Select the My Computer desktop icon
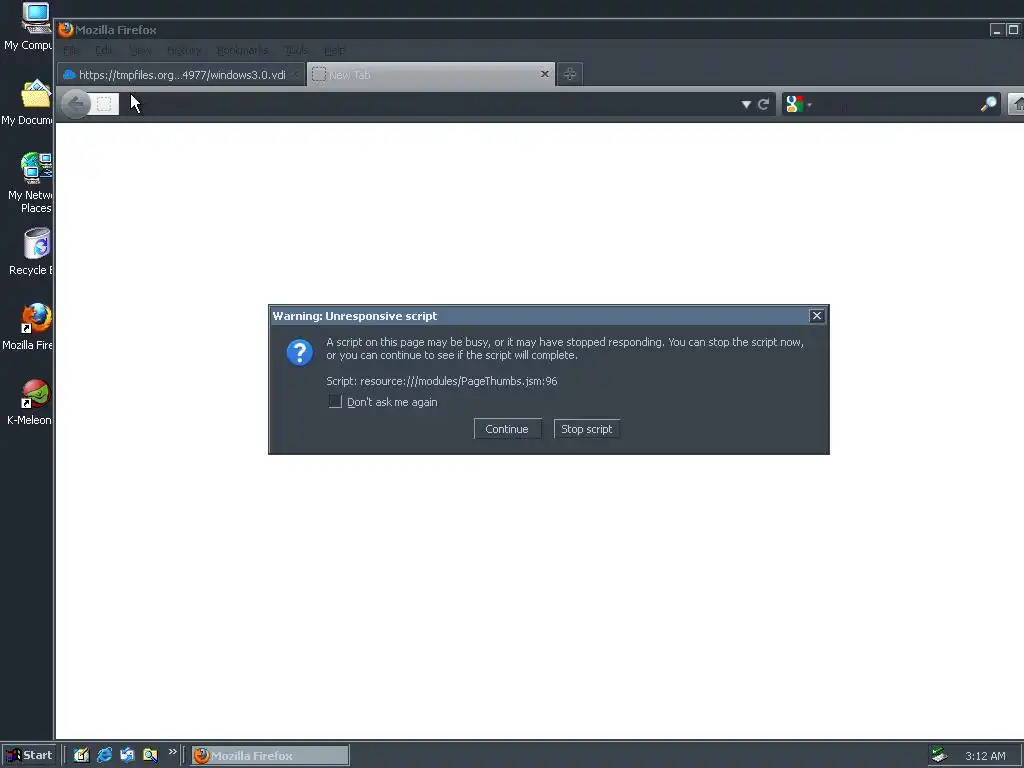 [27, 27]
